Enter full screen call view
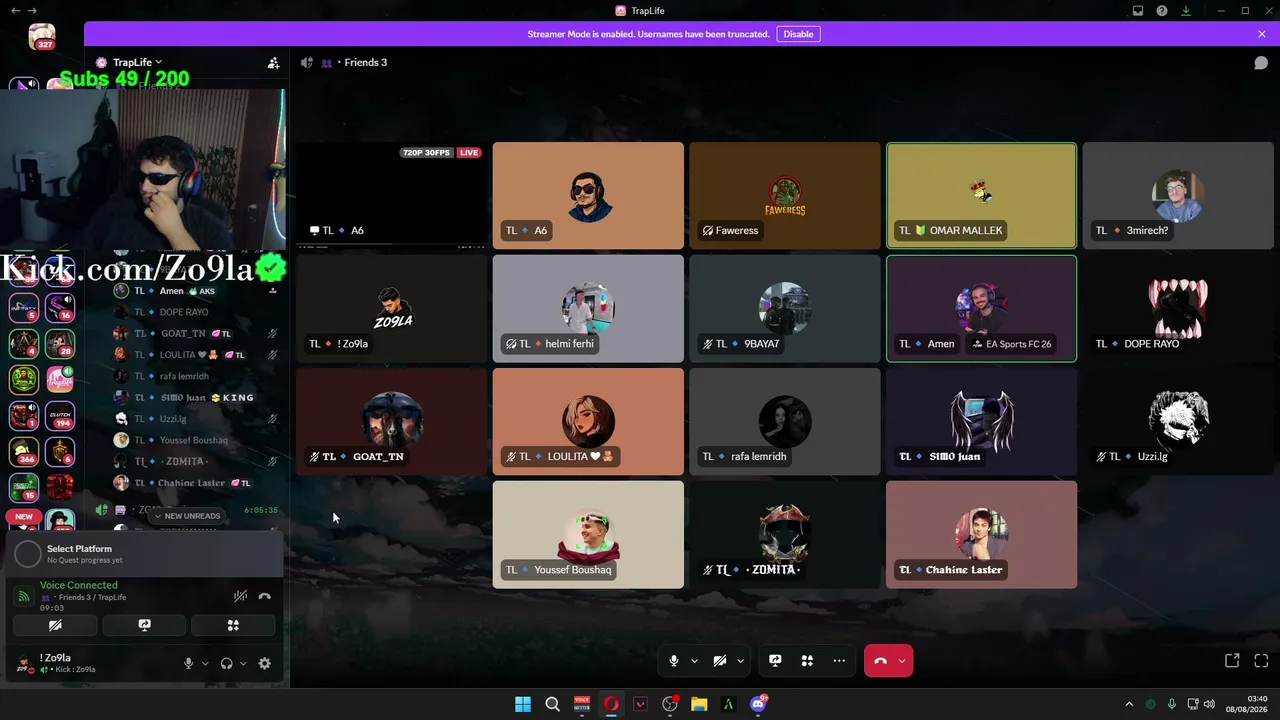 pos(1261,661)
